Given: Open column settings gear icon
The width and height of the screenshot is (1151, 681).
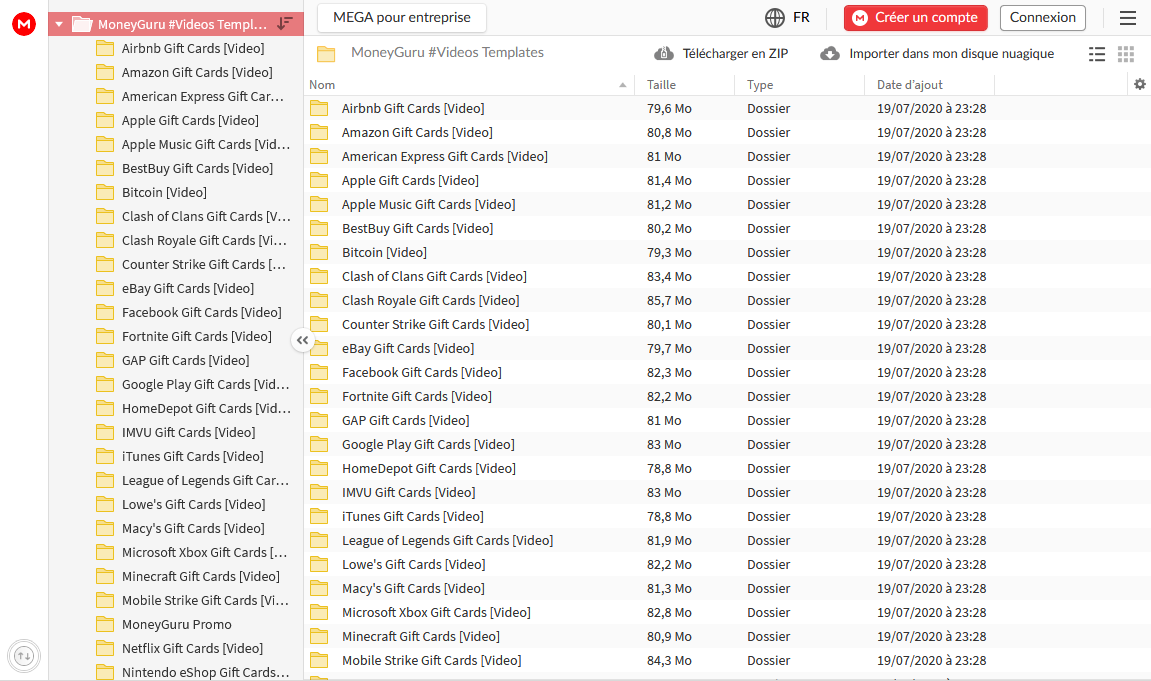Looking at the screenshot, I should (x=1139, y=84).
